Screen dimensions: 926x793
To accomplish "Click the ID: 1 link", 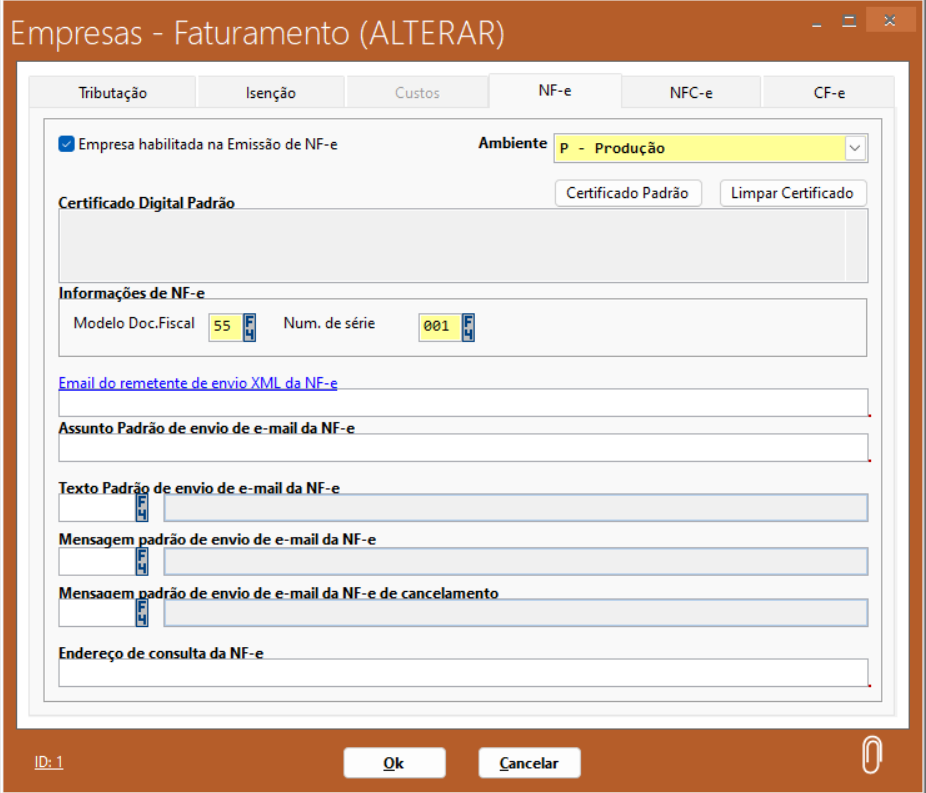I will [49, 762].
